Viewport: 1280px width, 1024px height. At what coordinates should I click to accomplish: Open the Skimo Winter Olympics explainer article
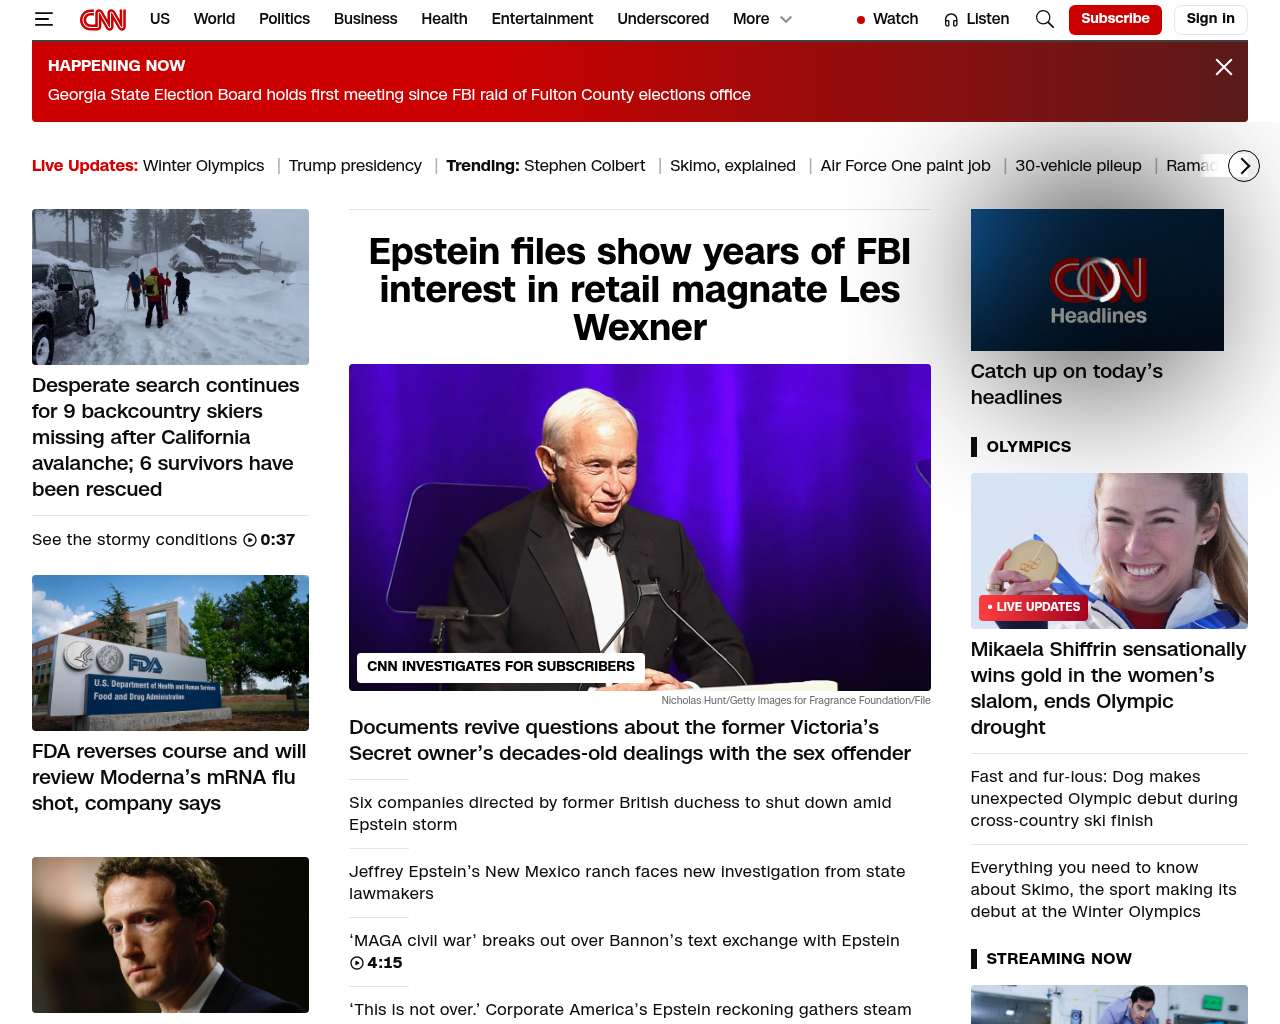(x=1103, y=890)
